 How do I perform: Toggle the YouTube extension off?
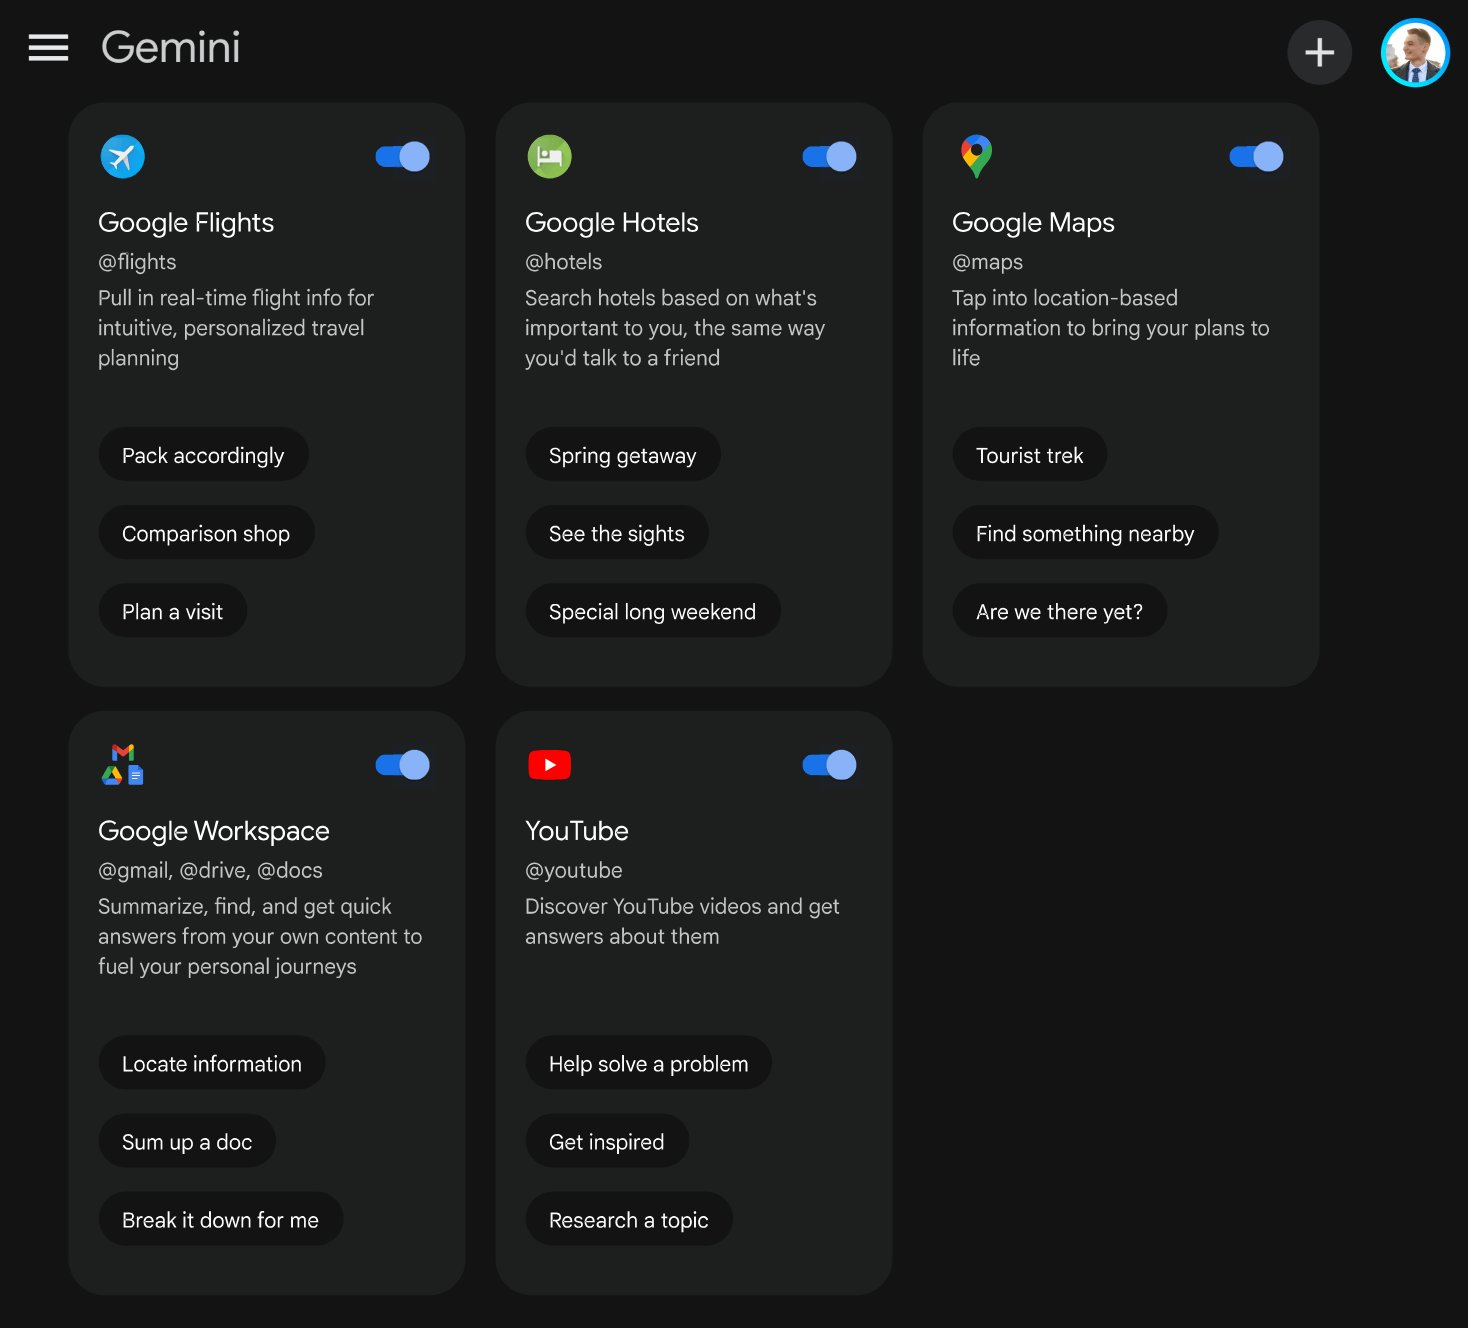point(829,765)
